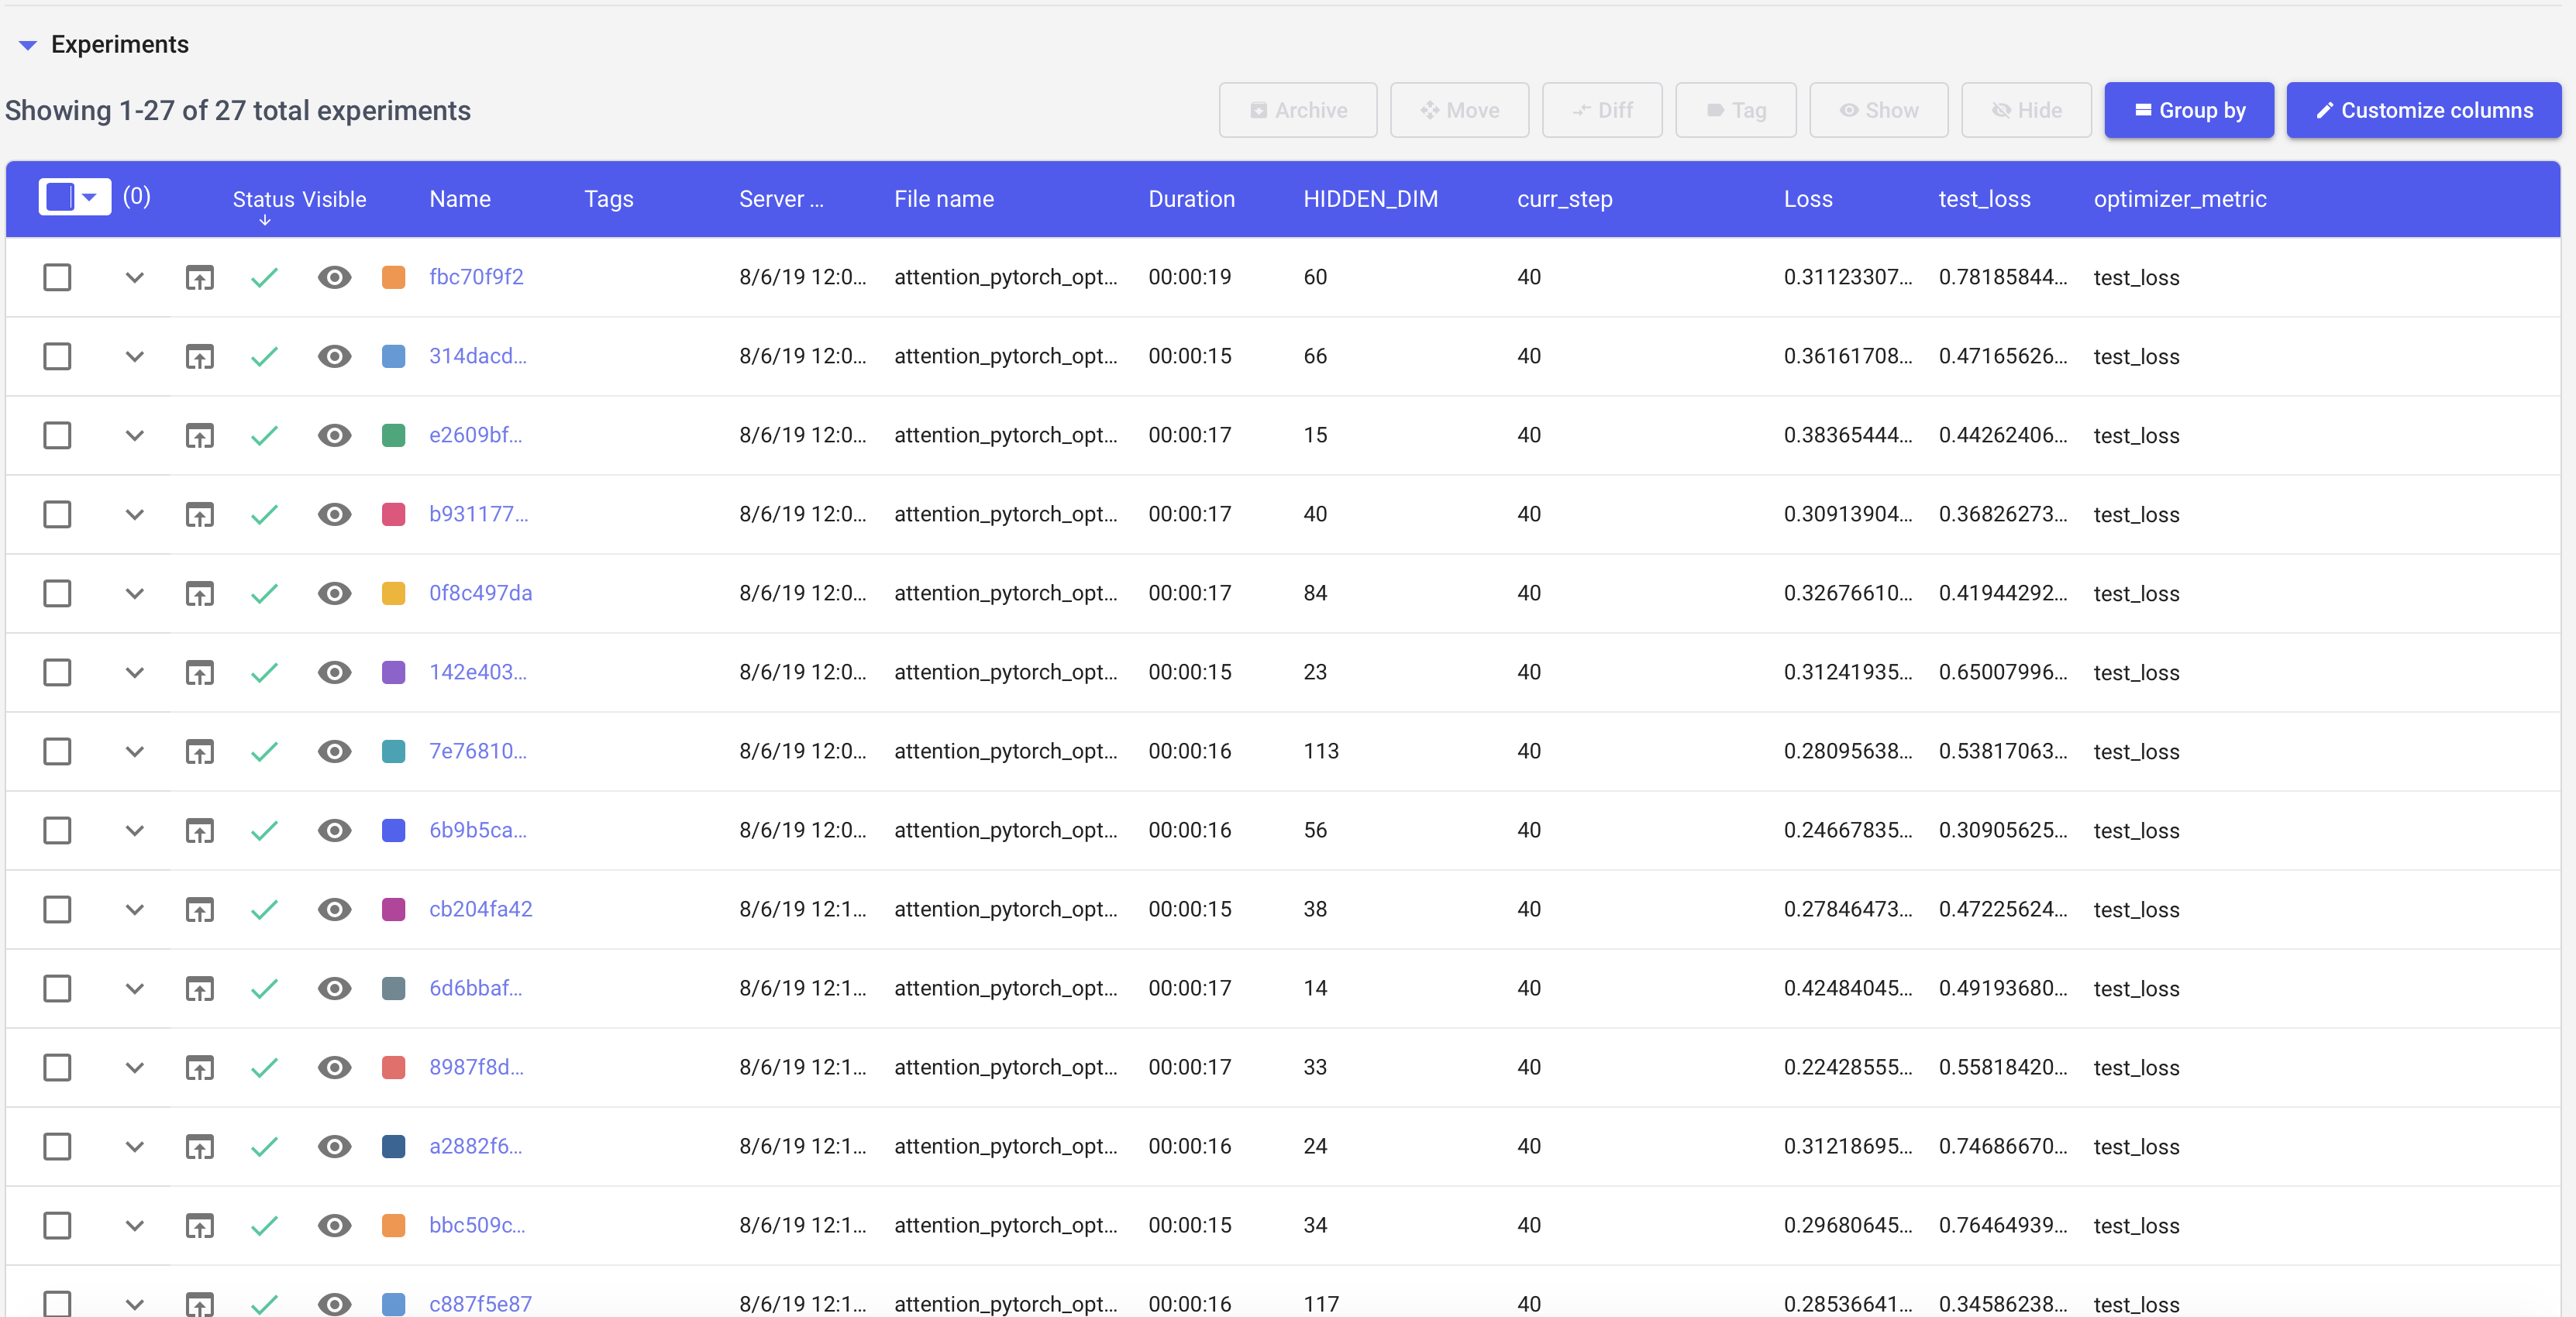Click the Customize columns button
This screenshot has height=1317, width=2576.
pyautogui.click(x=2423, y=110)
